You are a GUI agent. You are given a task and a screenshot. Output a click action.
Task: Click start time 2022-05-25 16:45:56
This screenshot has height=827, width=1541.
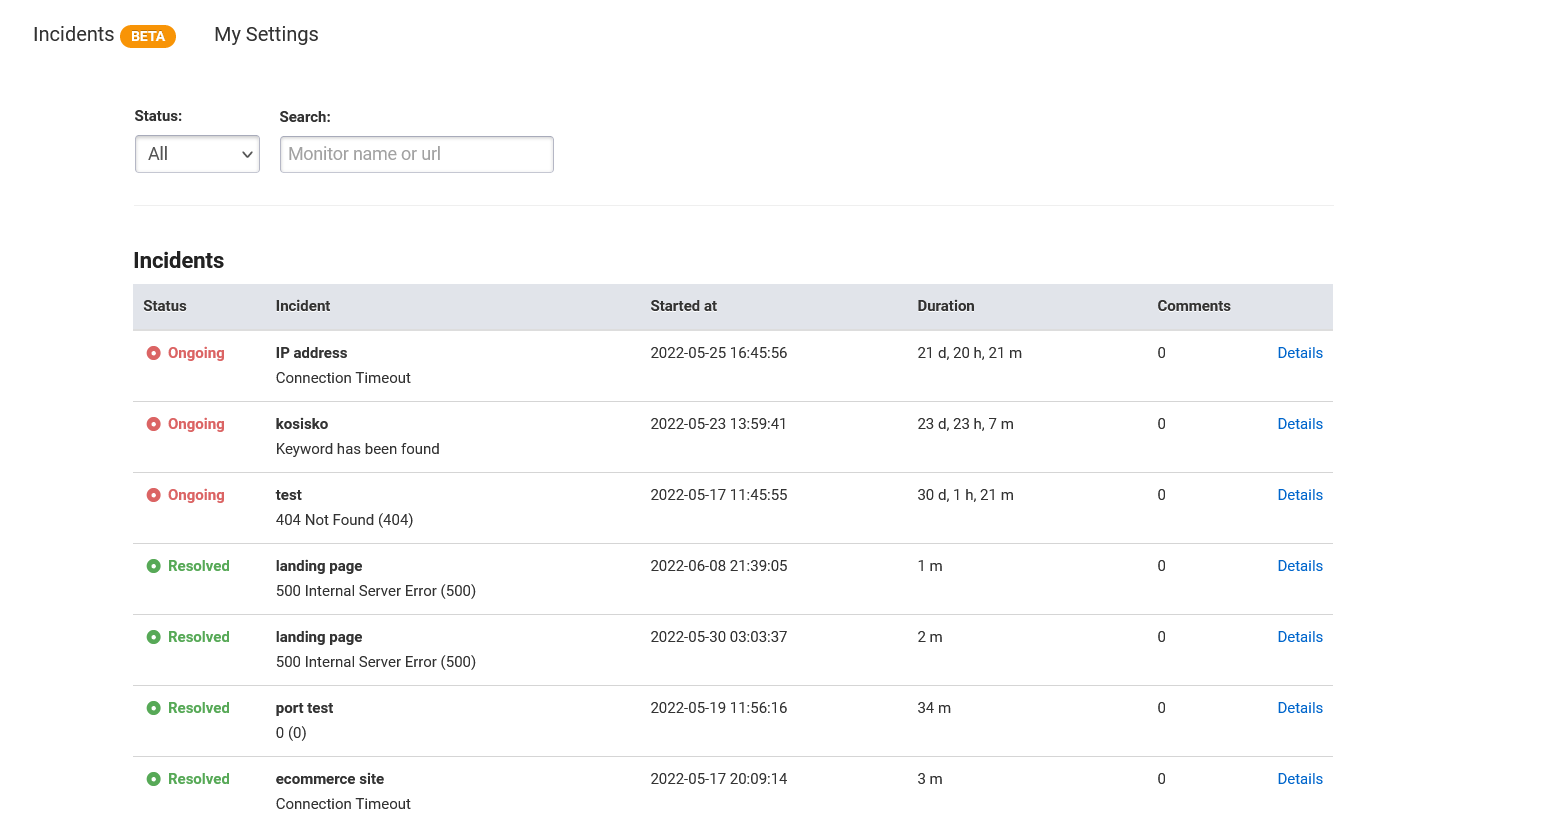click(x=719, y=353)
